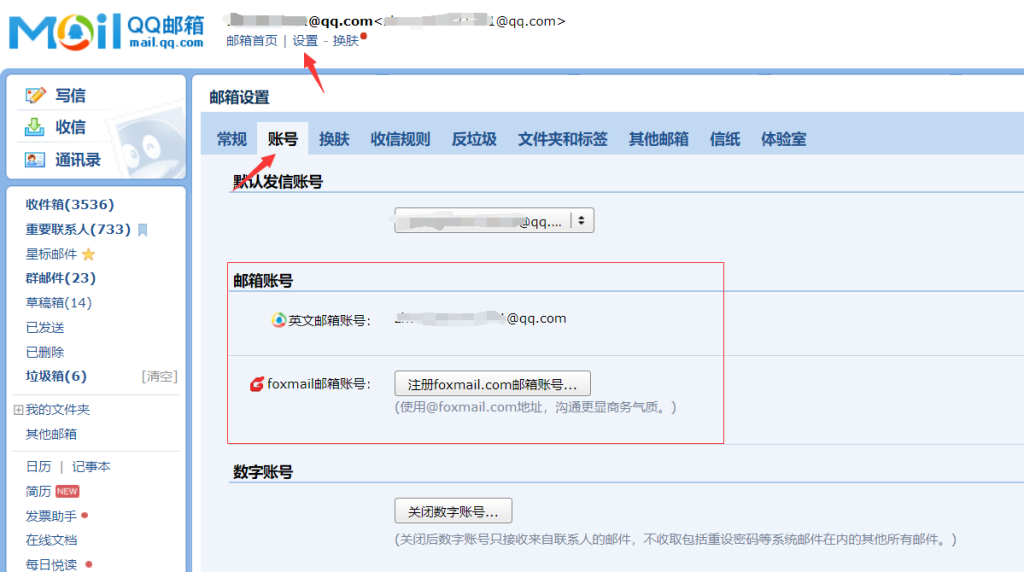Click the important contacts bookmark icon
Image resolution: width=1024 pixels, height=572 pixels.
(143, 230)
